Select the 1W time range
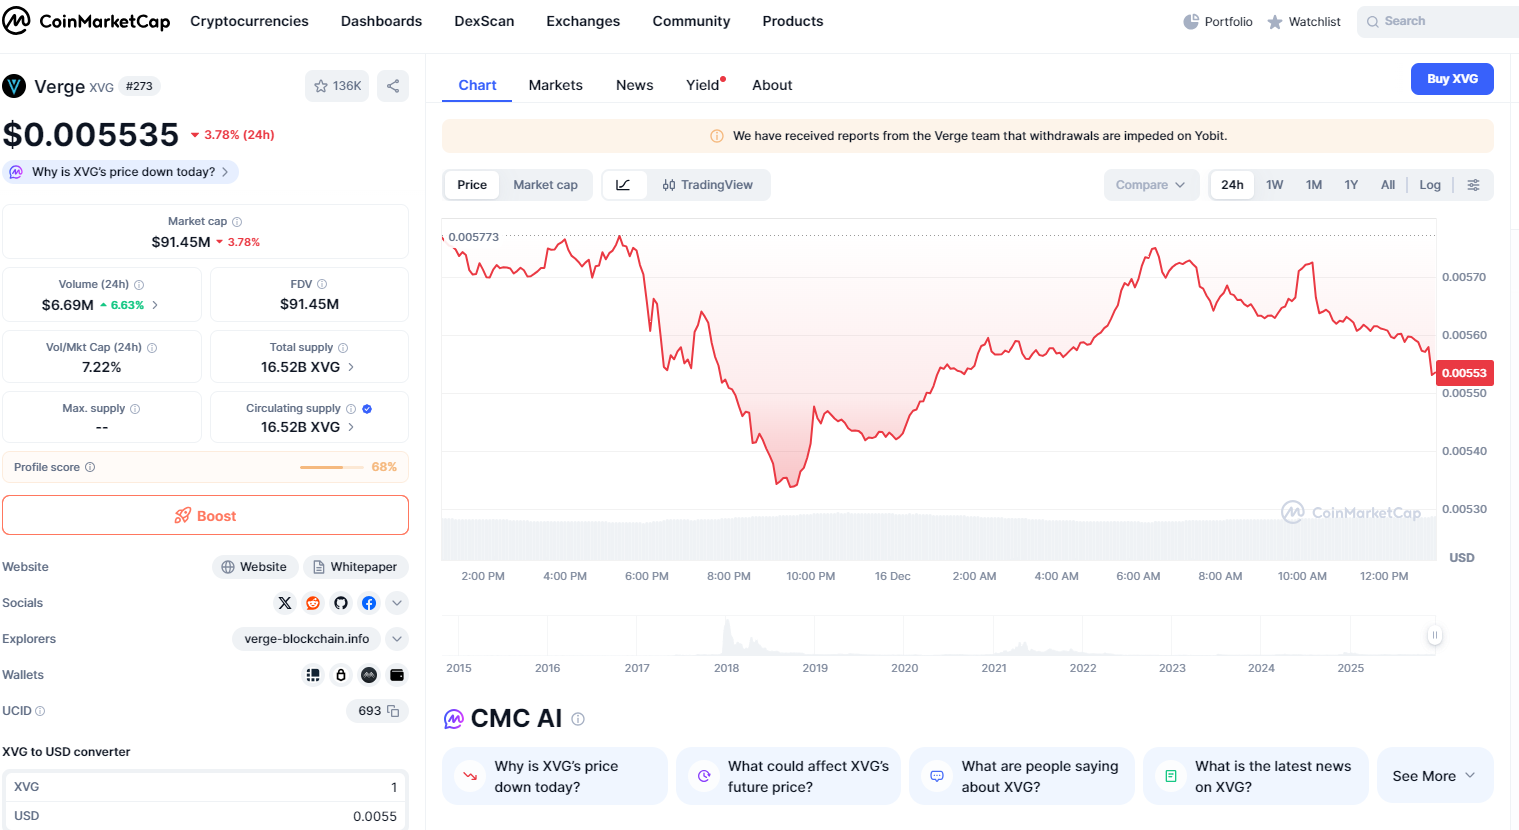The width and height of the screenshot is (1519, 830). pyautogui.click(x=1274, y=185)
